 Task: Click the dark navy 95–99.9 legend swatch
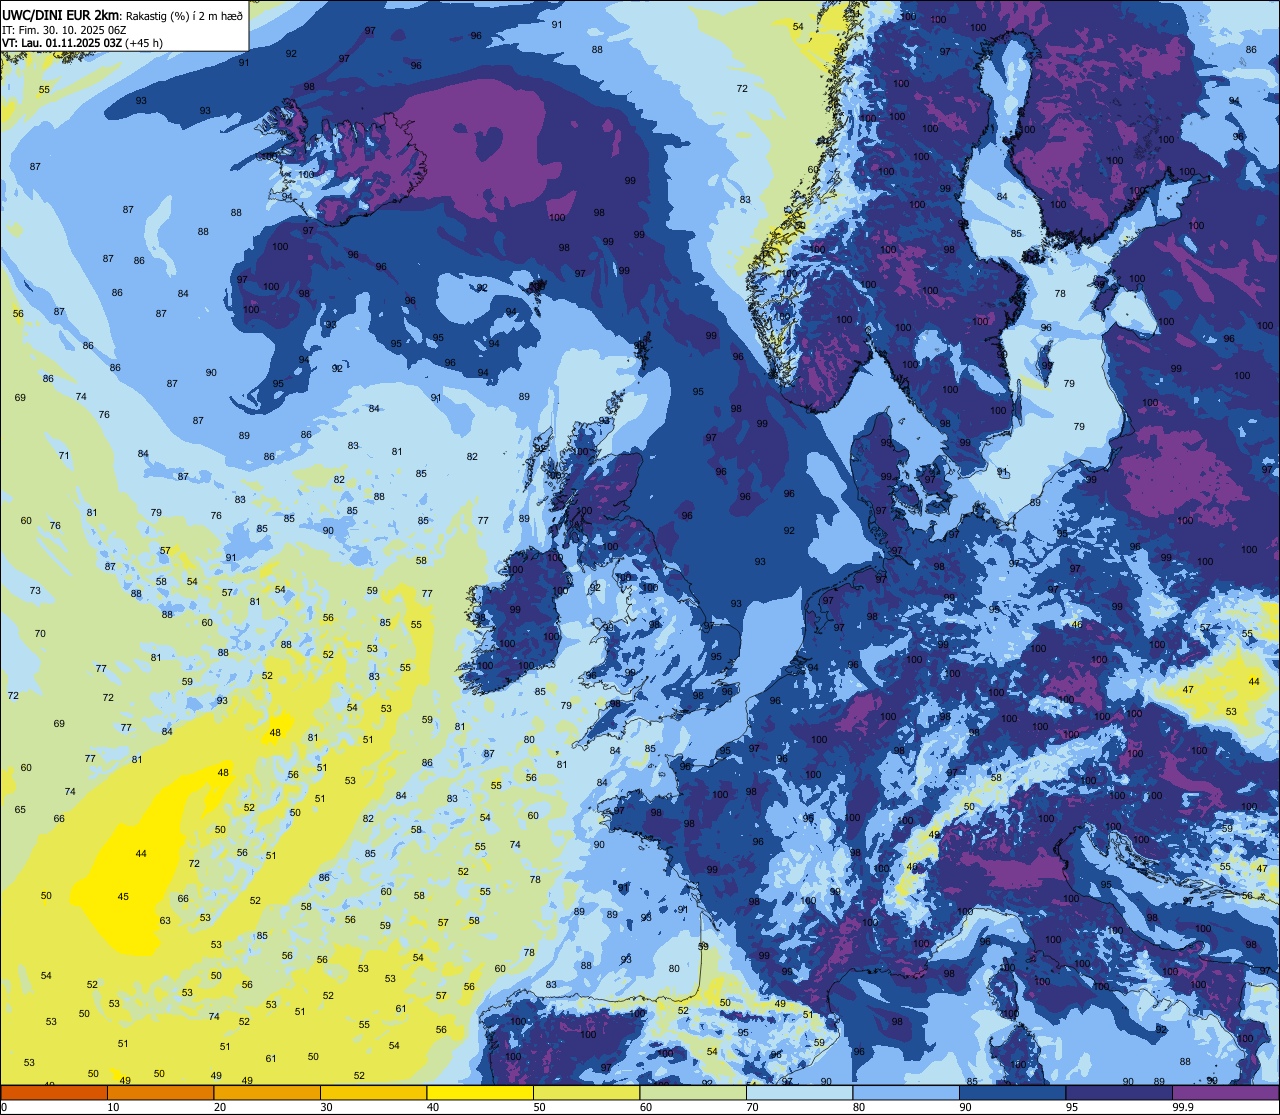click(x=1119, y=1092)
